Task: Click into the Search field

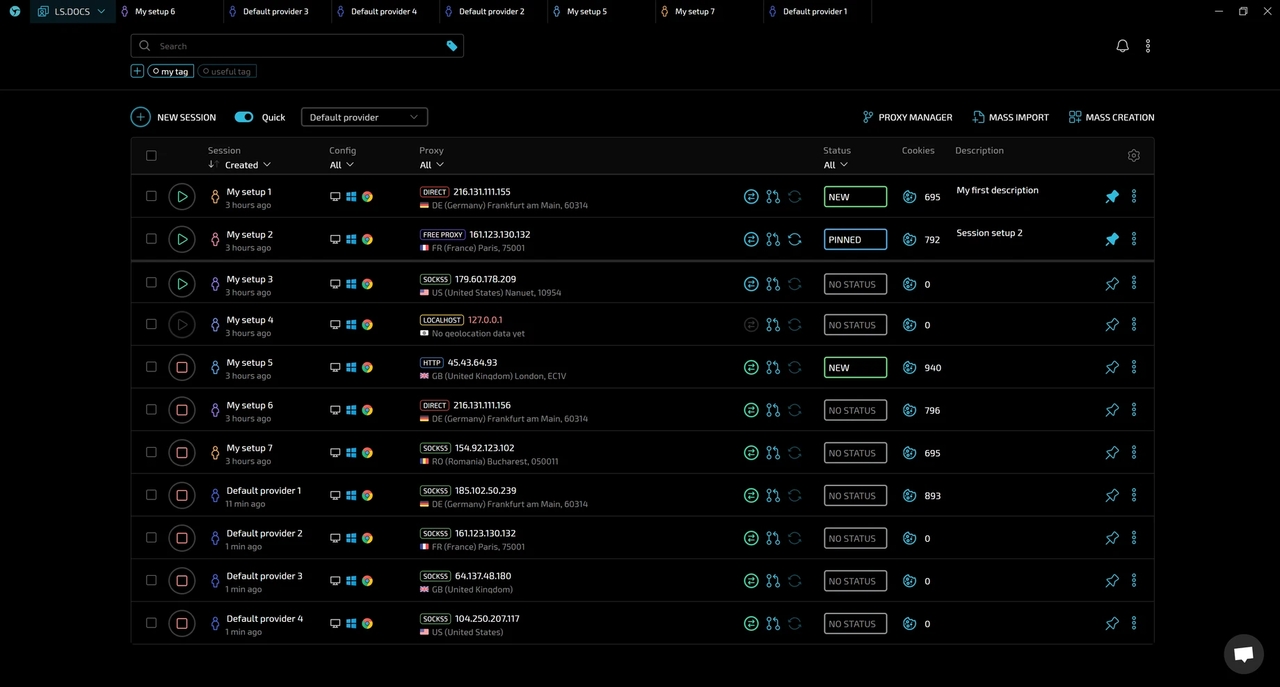Action: pyautogui.click(x=297, y=46)
